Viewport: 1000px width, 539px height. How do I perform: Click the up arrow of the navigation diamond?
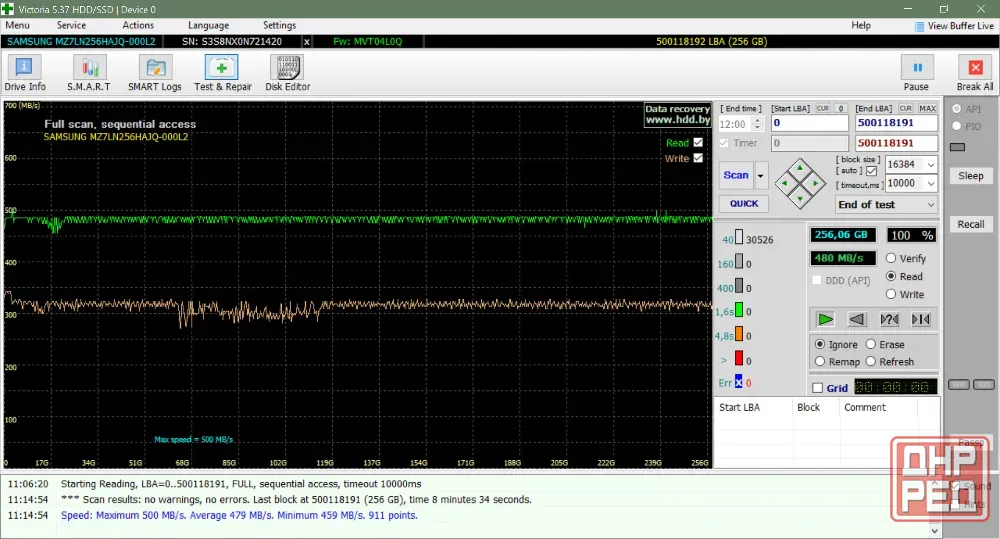[800, 168]
